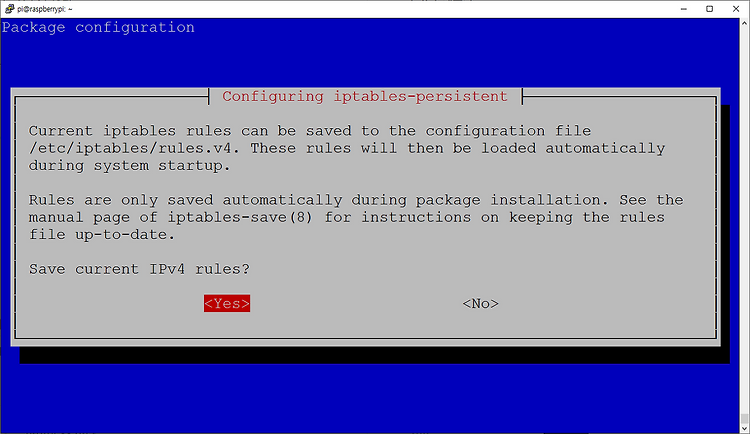Click the scrollbar down arrow
Viewport: 750px width, 434px height.
[745, 429]
